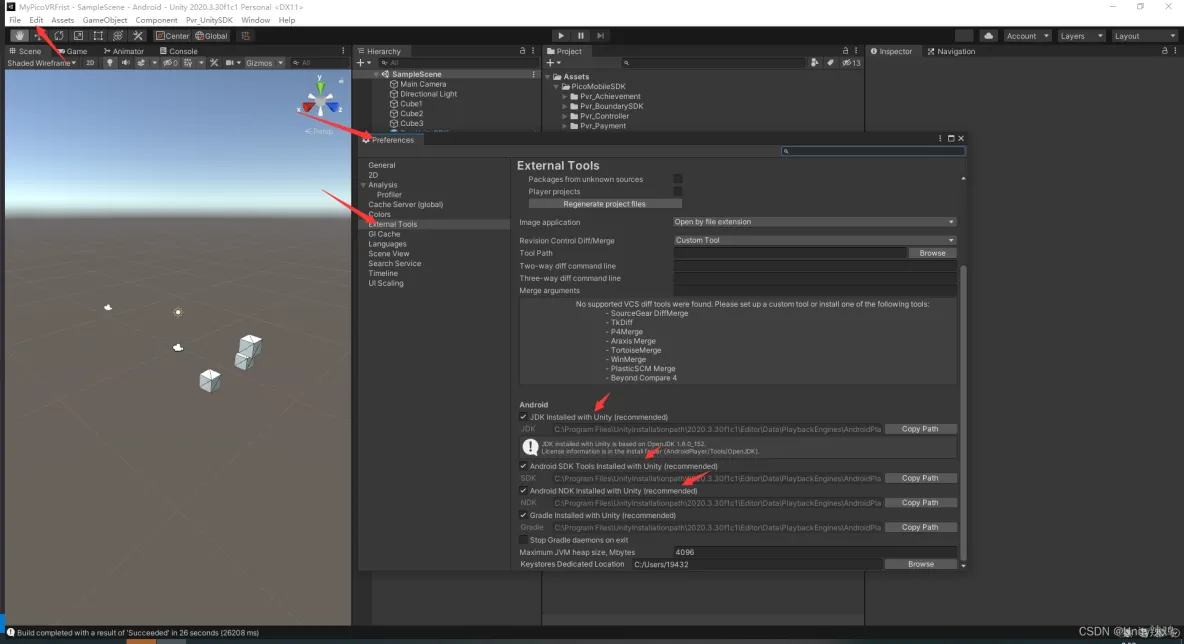Open Image application dropdown
Viewport: 1184px width, 644px height.
pos(815,222)
